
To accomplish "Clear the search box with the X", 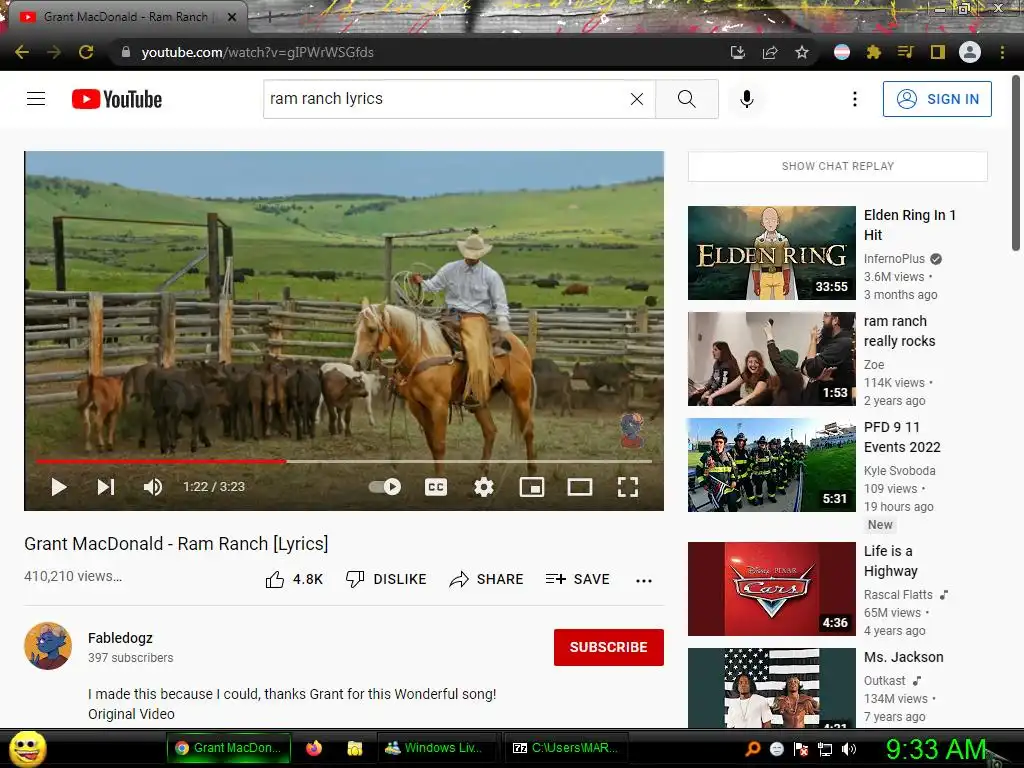I will pos(637,99).
